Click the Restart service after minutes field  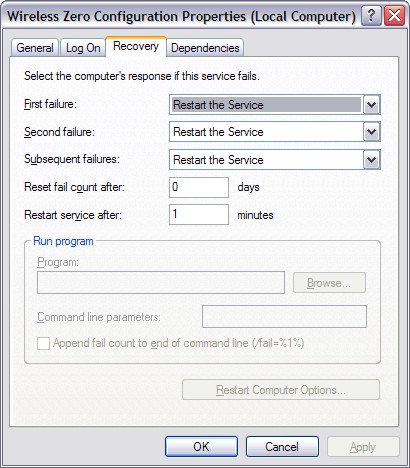click(x=199, y=214)
